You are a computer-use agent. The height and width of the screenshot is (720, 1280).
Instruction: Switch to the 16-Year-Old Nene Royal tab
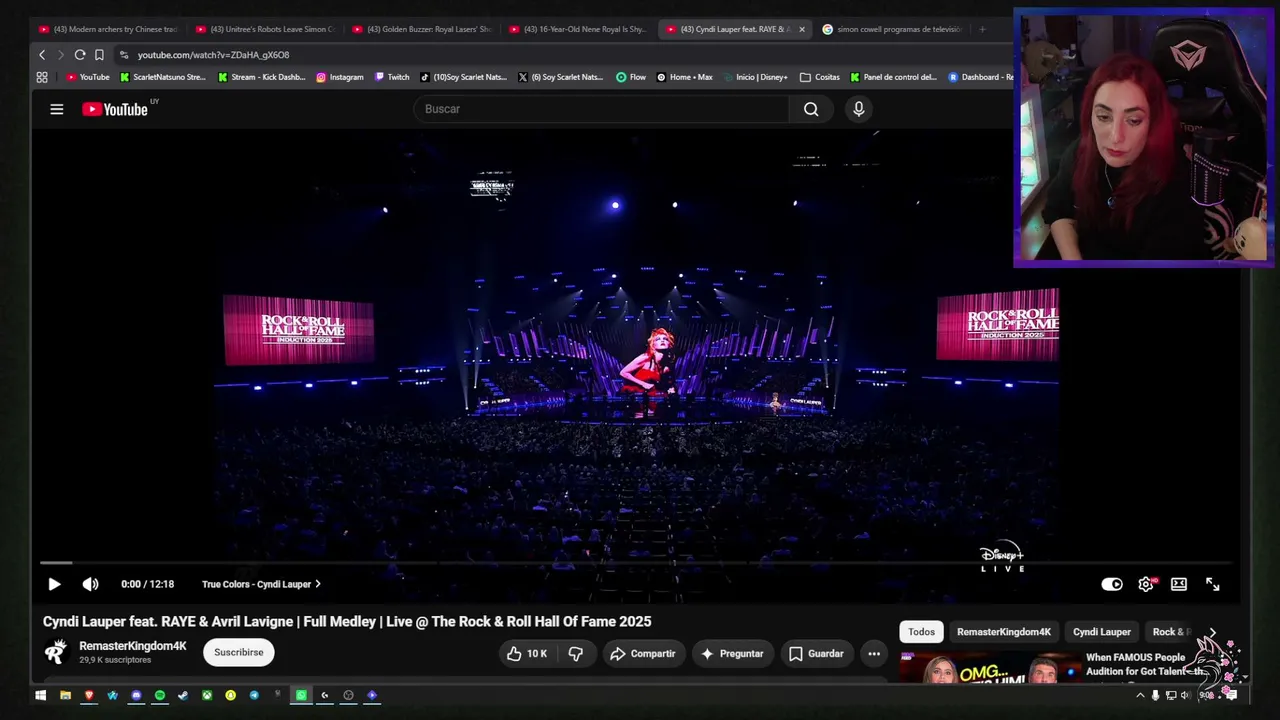579,29
